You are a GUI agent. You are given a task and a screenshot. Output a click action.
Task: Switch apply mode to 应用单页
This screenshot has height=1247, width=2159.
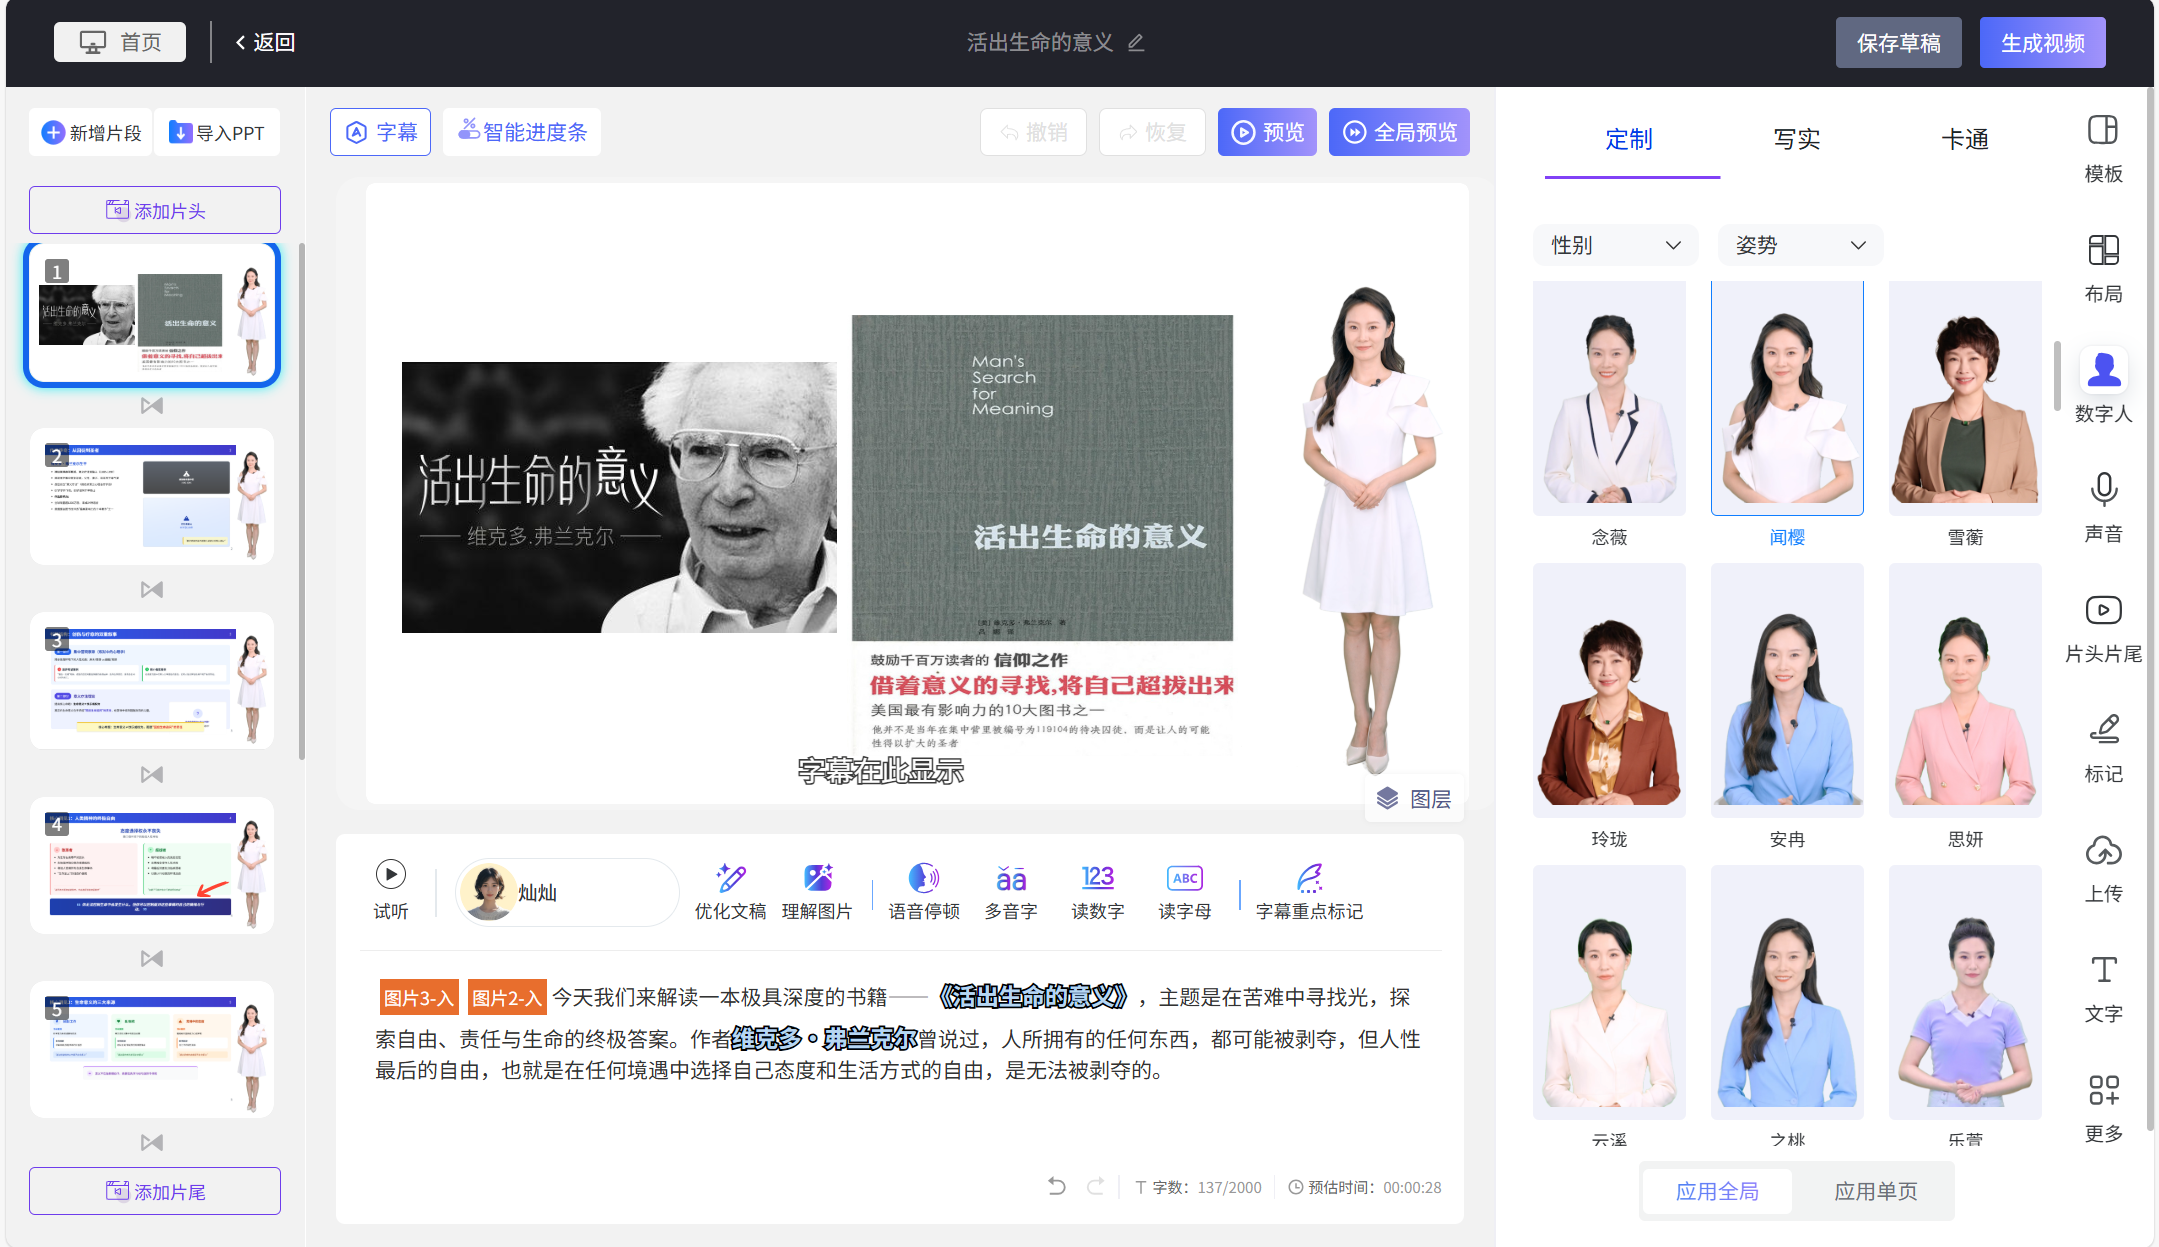pos(1876,1191)
